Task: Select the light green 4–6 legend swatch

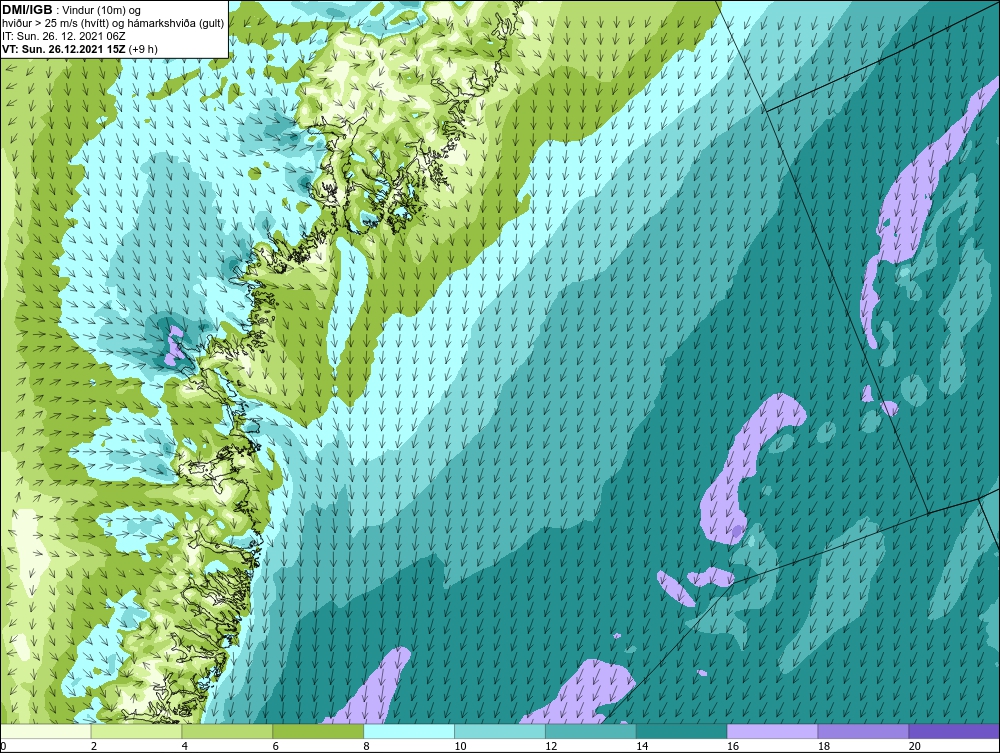Action: tap(227, 731)
